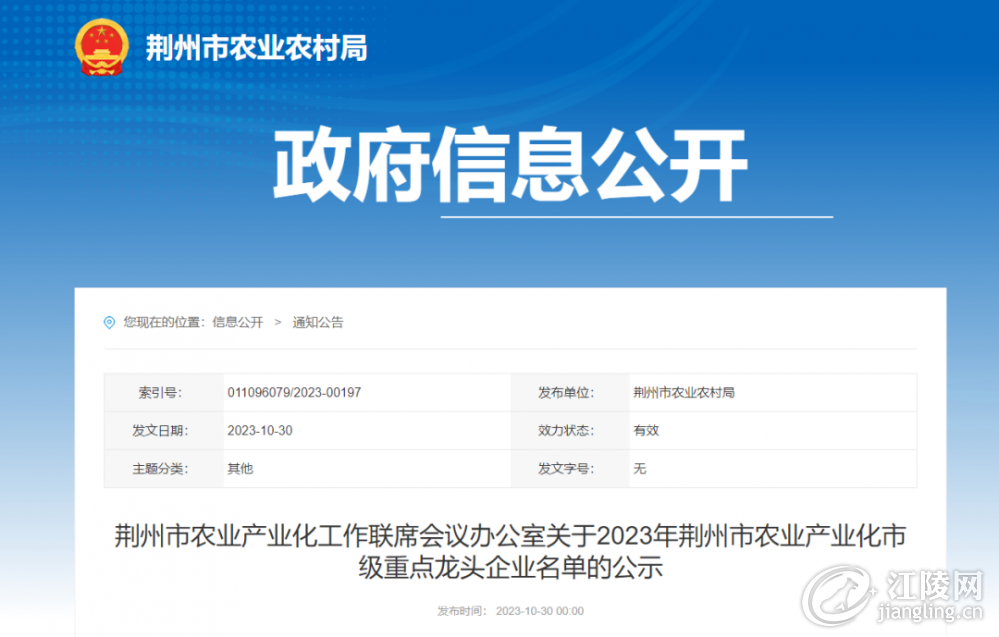Click the 发文日期 value 2023-10-30
This screenshot has width=999, height=637.
[x=260, y=431]
